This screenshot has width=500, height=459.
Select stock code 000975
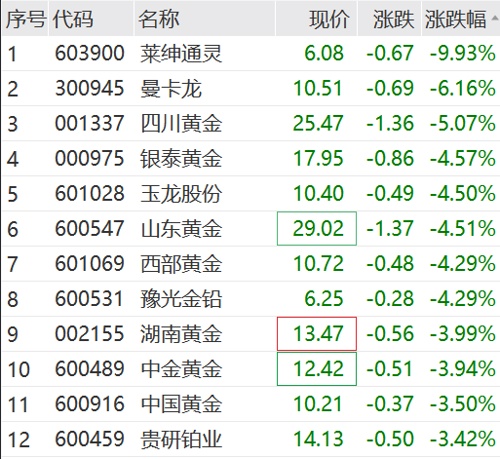(x=90, y=158)
